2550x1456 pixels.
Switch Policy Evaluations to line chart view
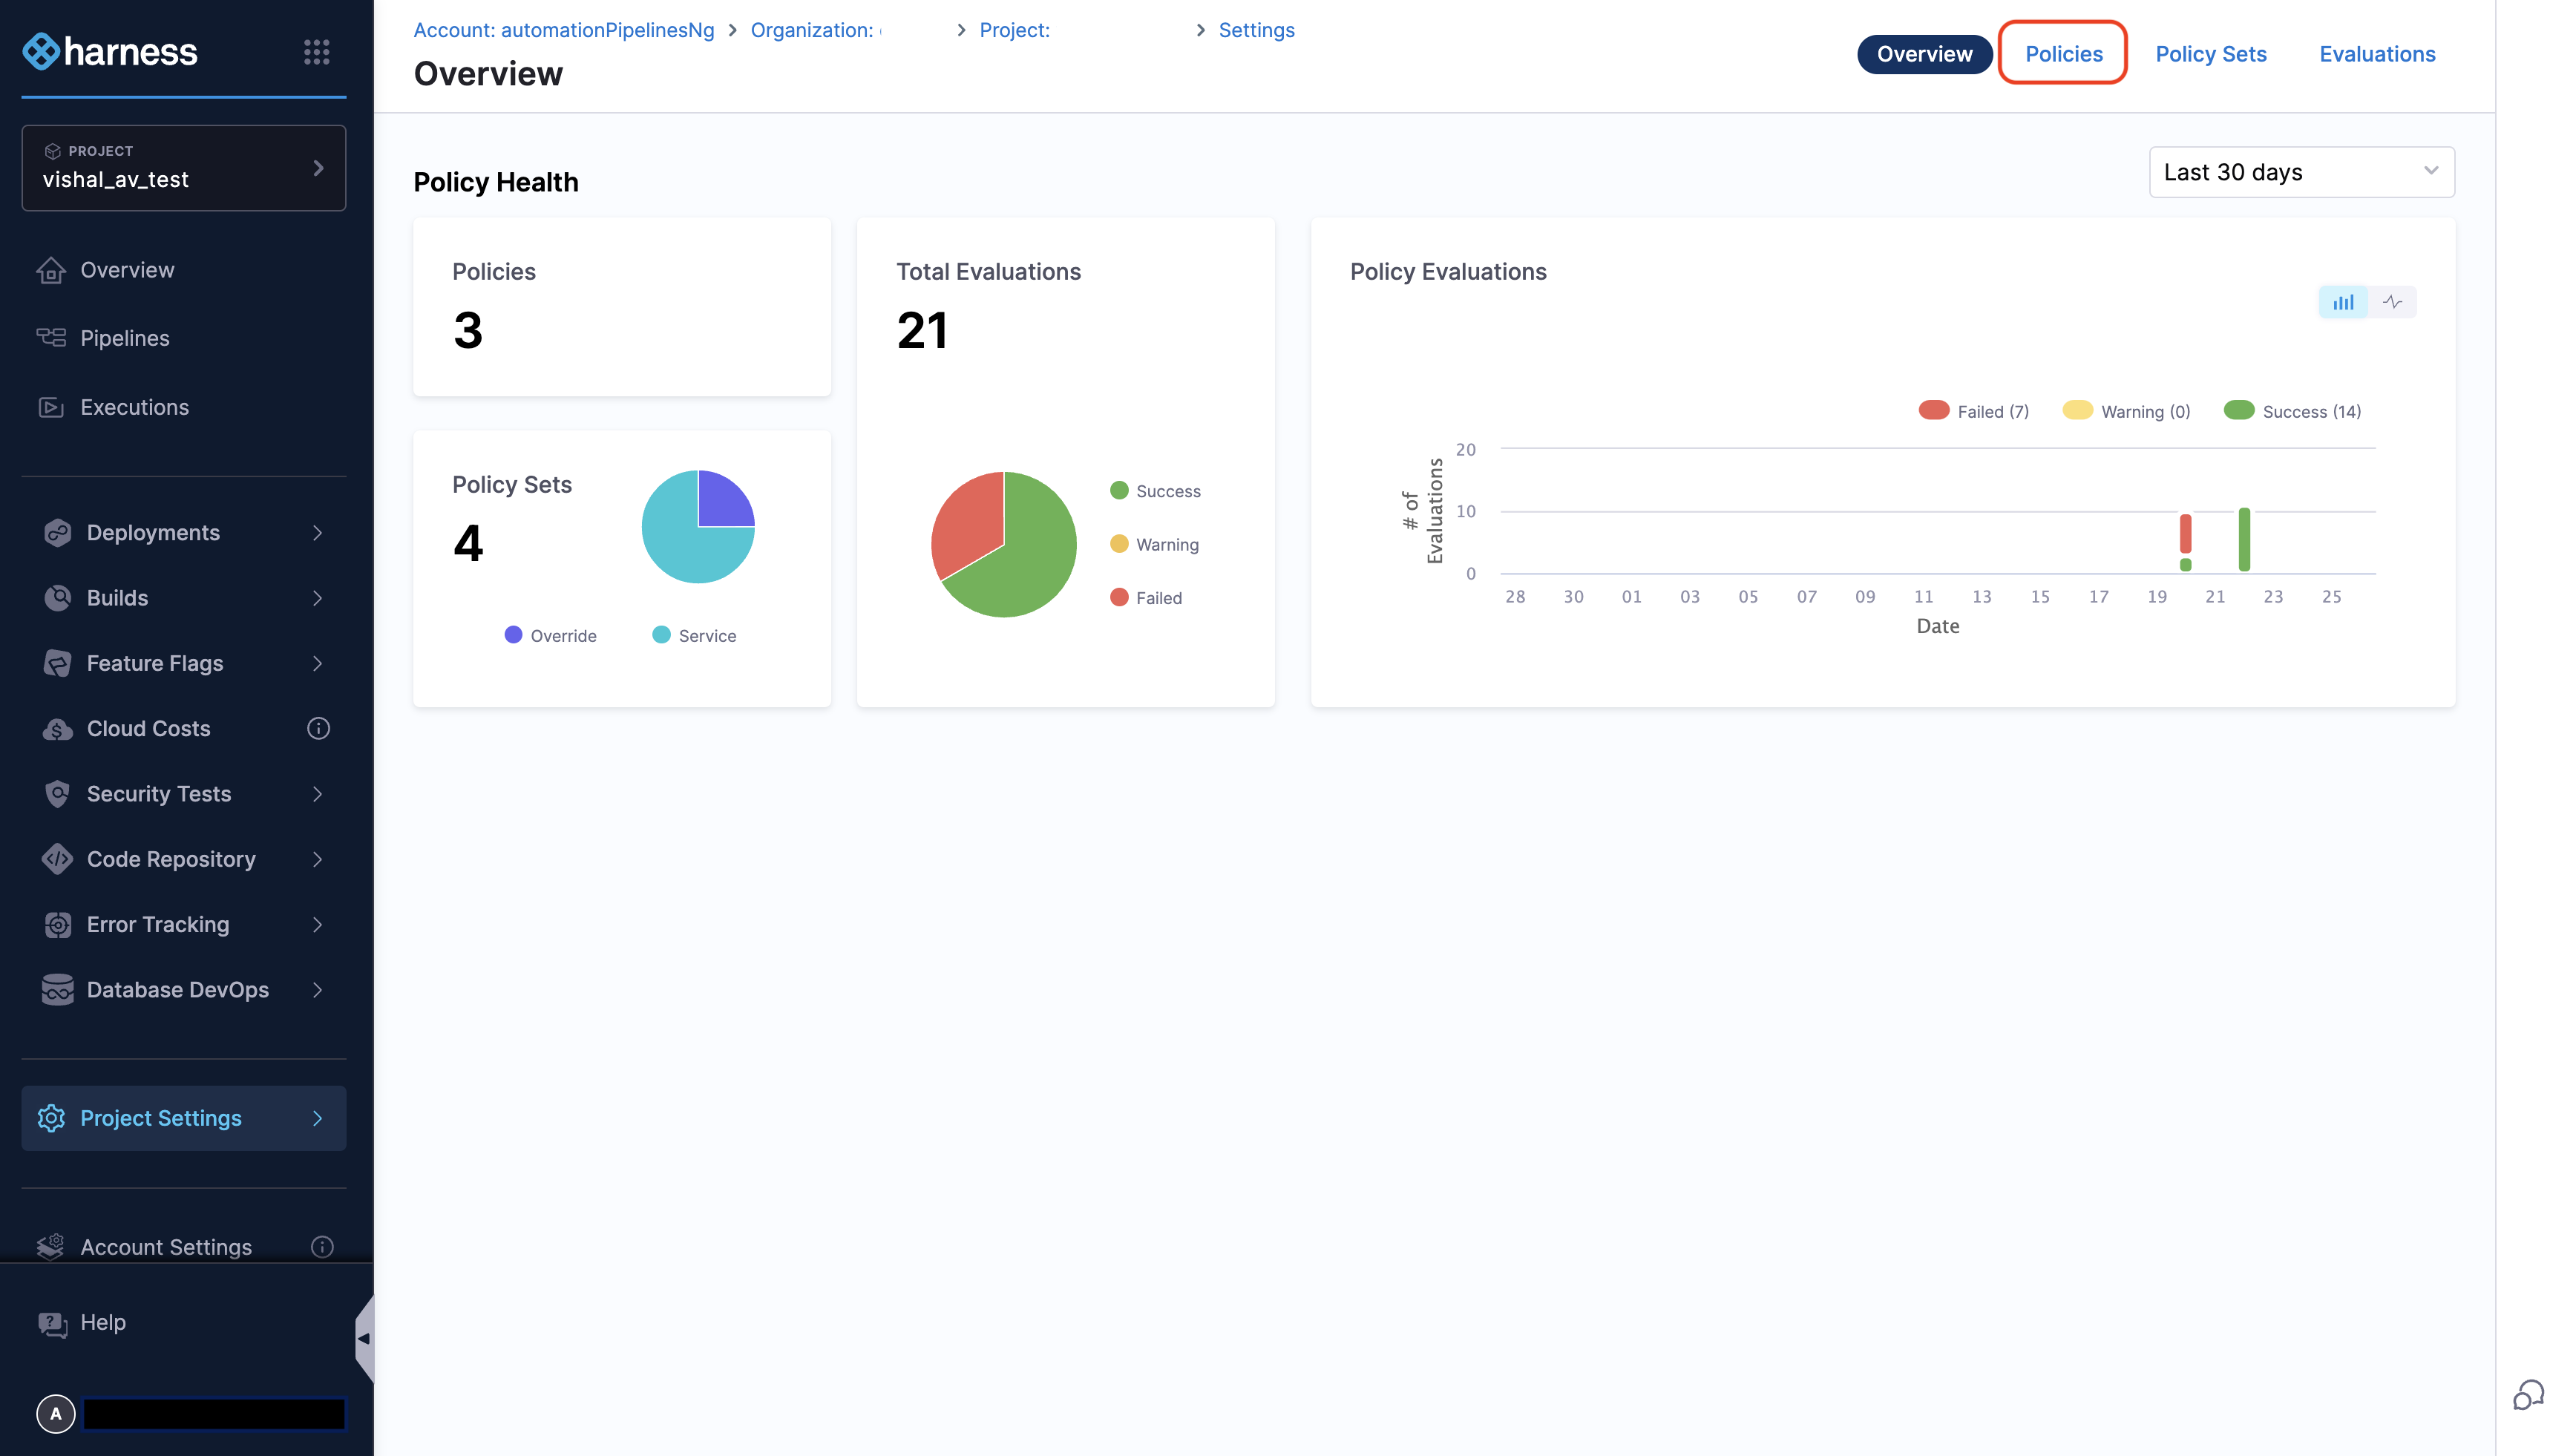click(x=2392, y=301)
